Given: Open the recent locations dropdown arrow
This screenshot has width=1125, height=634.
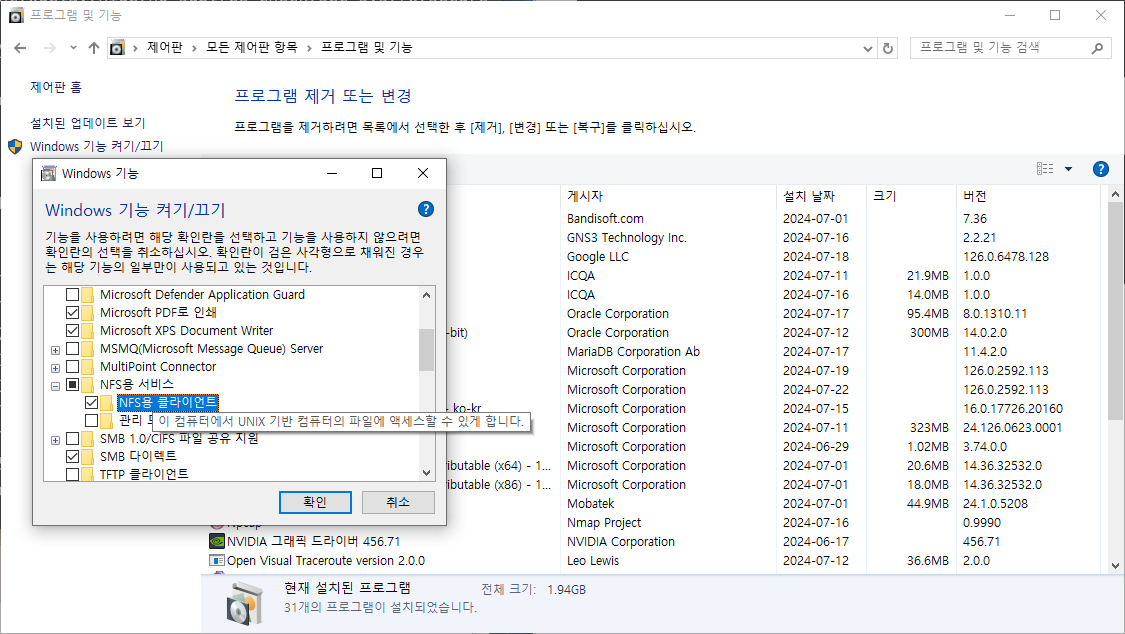Looking at the screenshot, I should click(73, 48).
